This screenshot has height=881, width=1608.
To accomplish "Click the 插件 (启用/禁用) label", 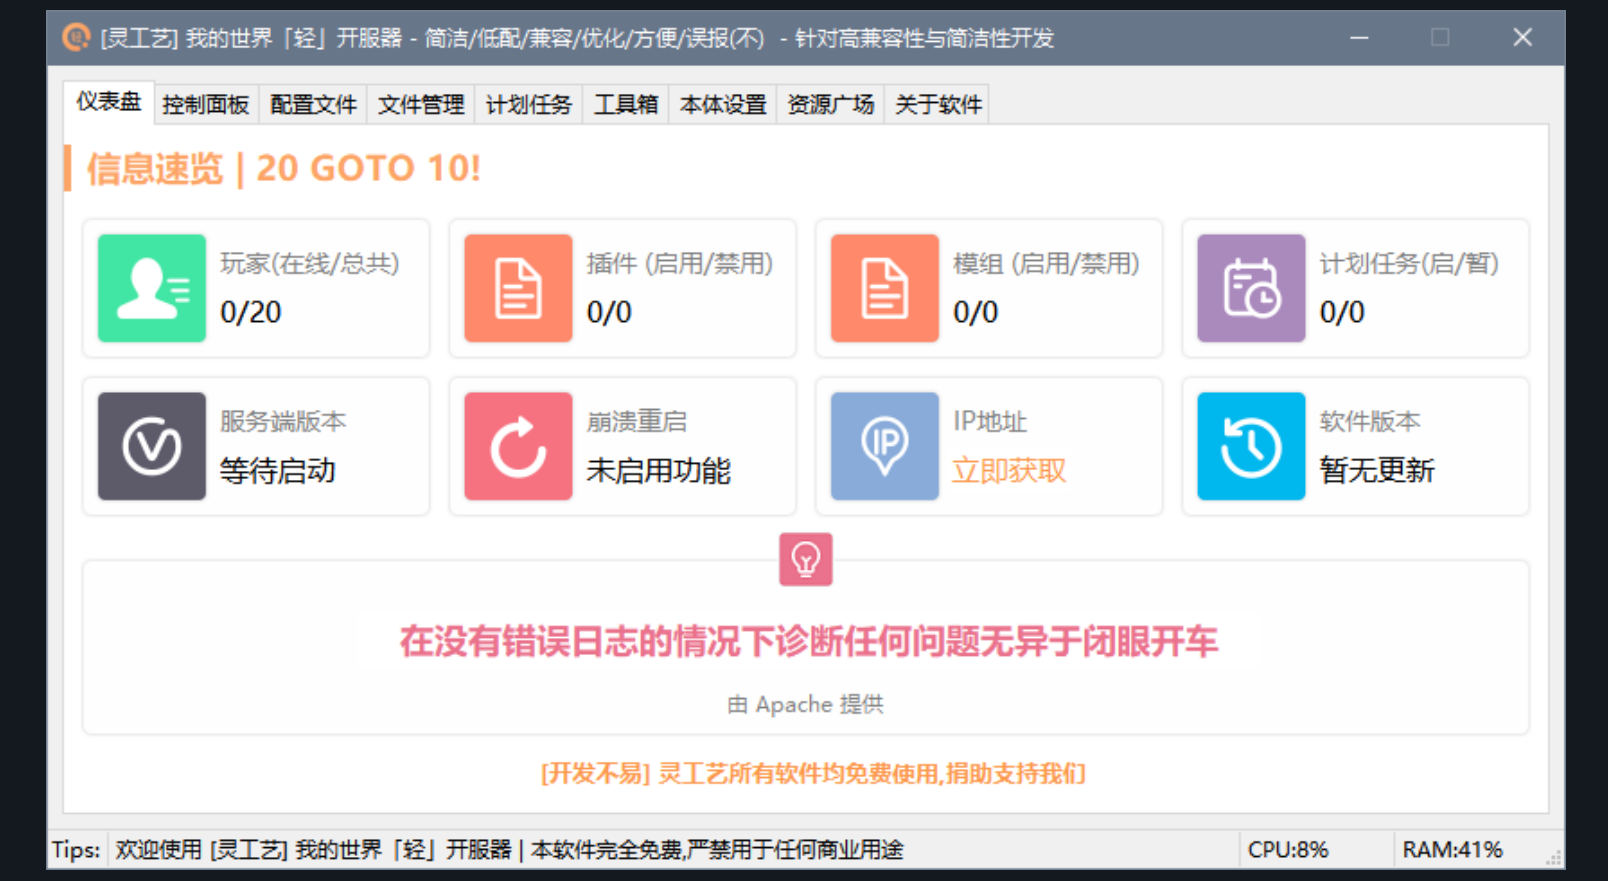I will coord(680,264).
